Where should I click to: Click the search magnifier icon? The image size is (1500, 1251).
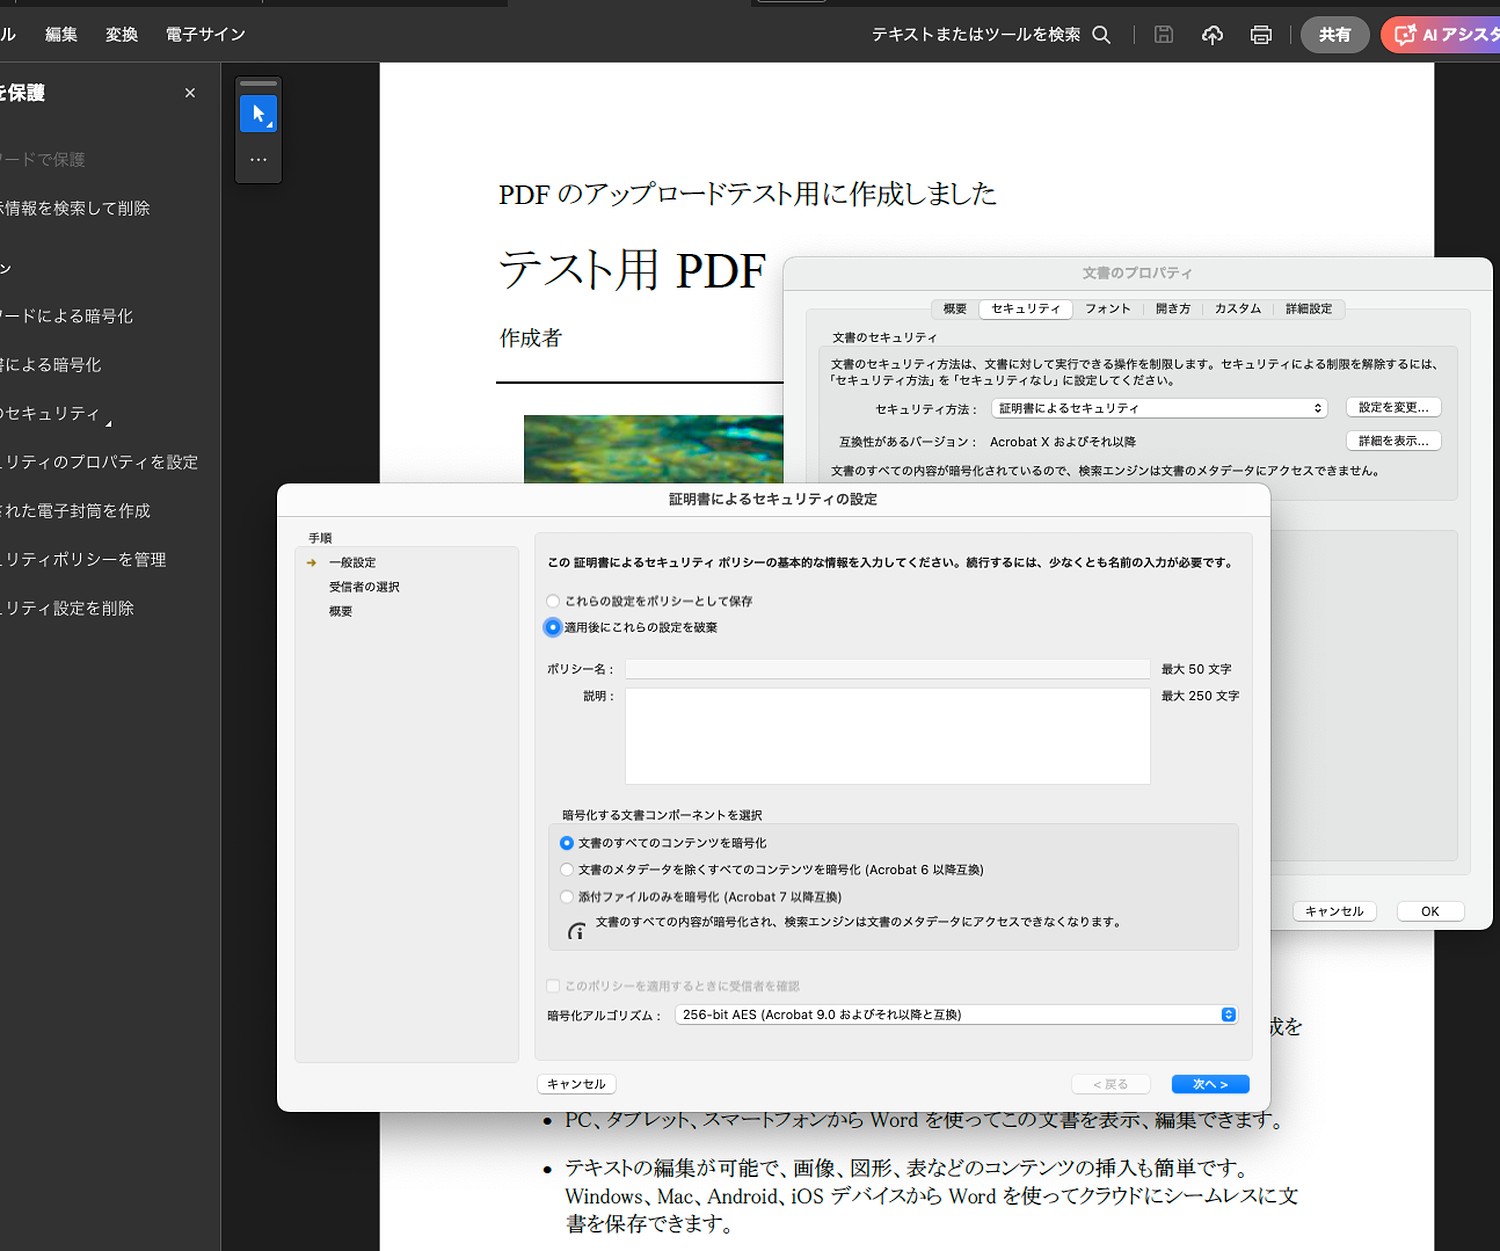coord(1101,35)
